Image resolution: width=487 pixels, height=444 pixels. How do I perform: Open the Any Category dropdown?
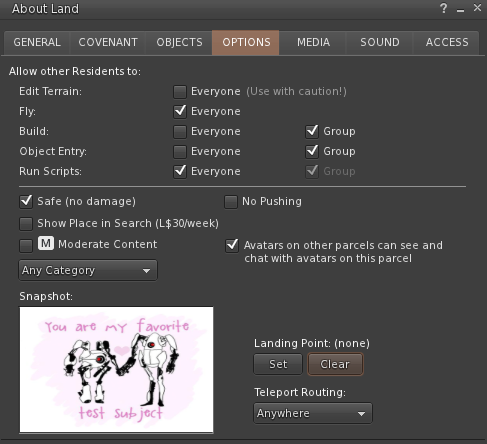[88, 270]
